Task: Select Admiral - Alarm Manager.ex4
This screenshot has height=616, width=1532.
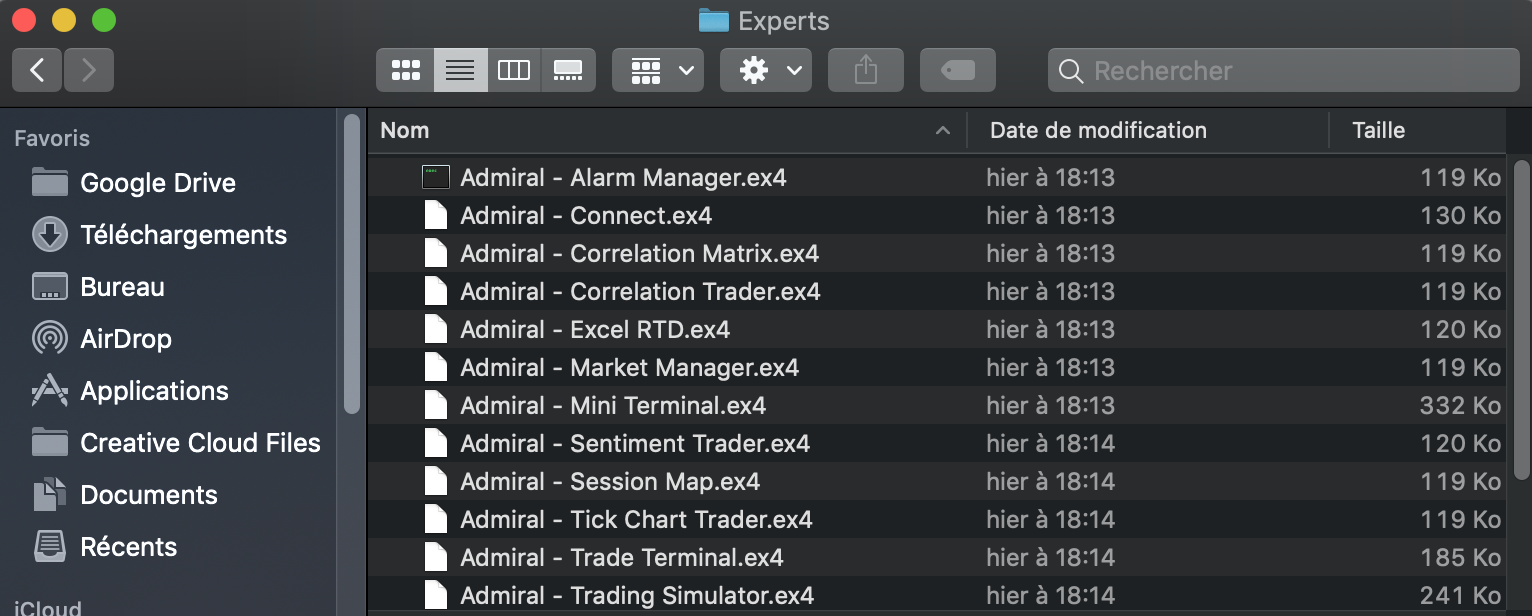Action: pyautogui.click(x=936, y=178)
